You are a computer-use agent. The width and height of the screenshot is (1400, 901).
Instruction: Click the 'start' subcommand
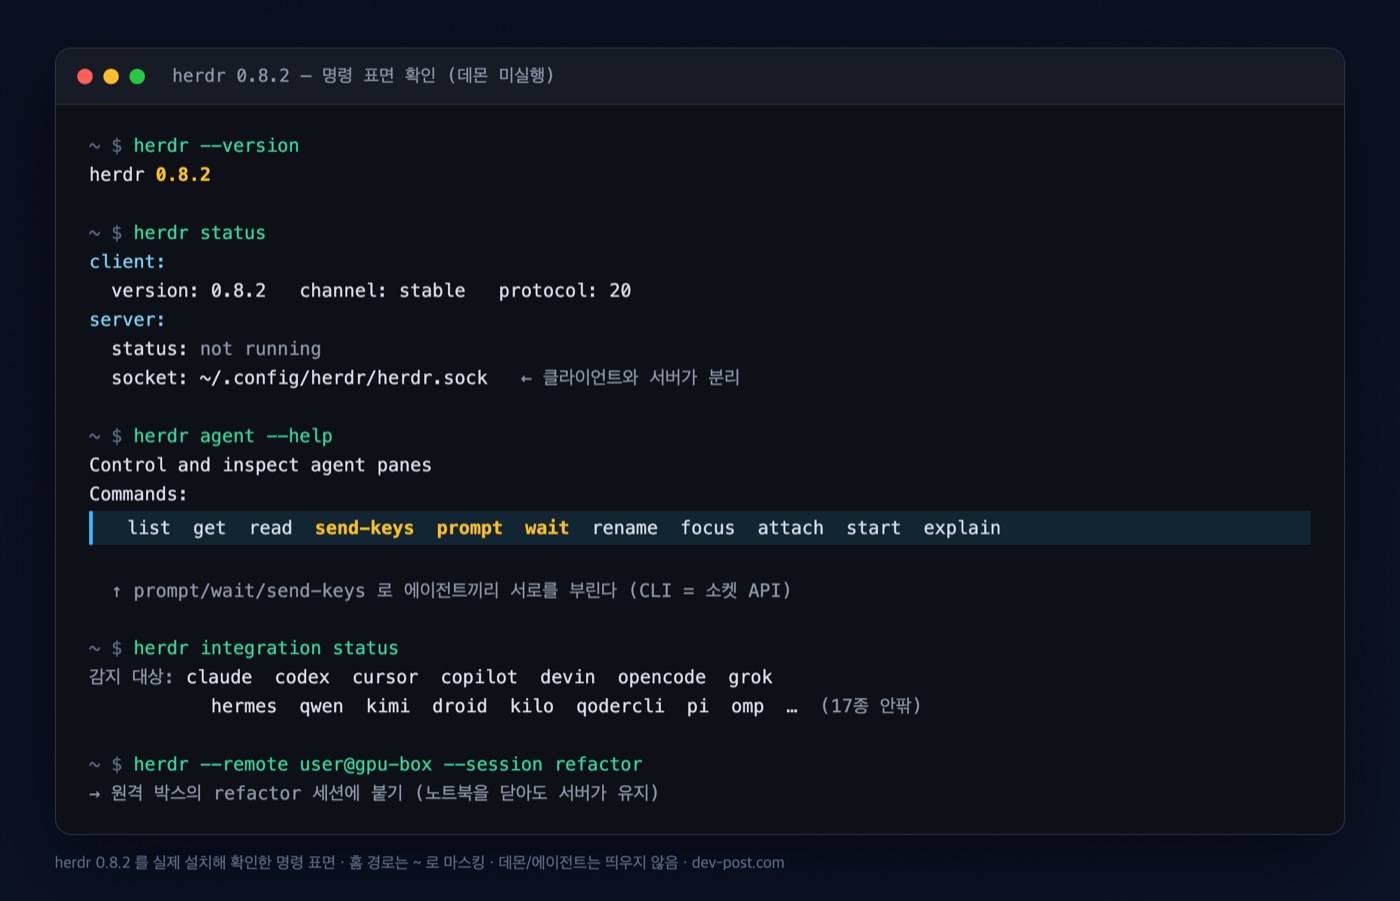tap(873, 528)
